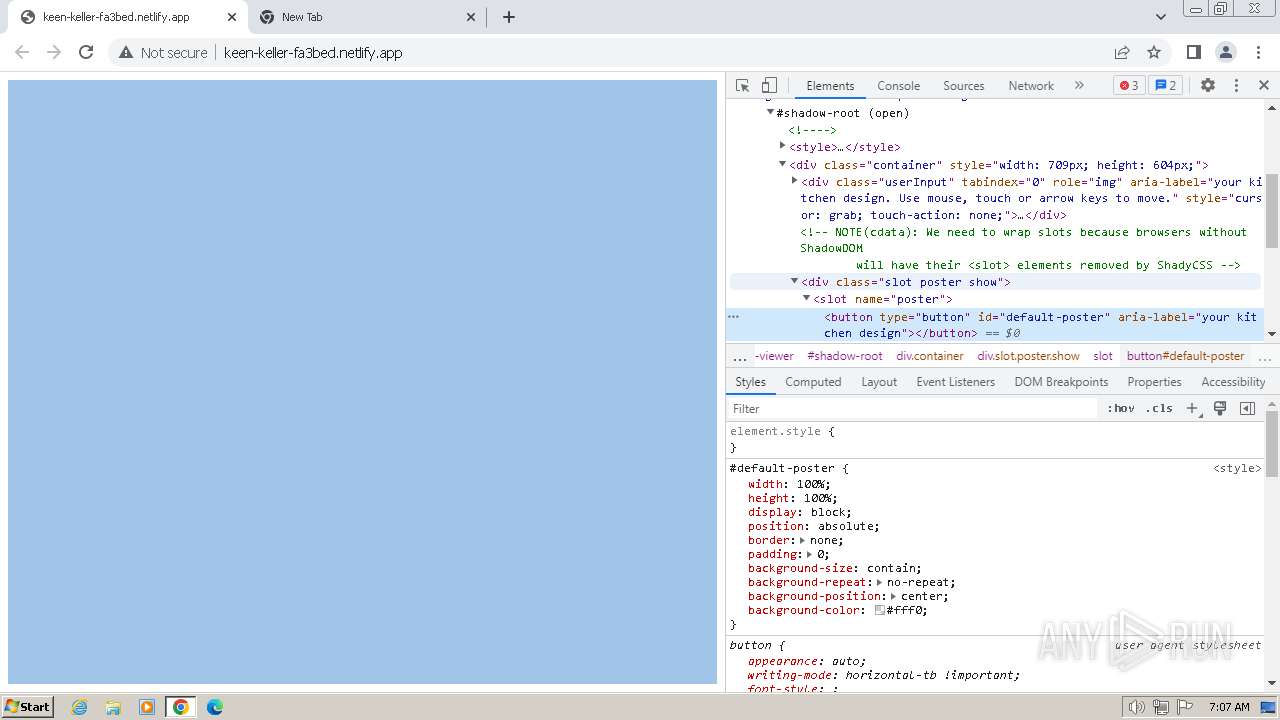Open the Network tab
The image size is (1280, 720).
point(1031,86)
